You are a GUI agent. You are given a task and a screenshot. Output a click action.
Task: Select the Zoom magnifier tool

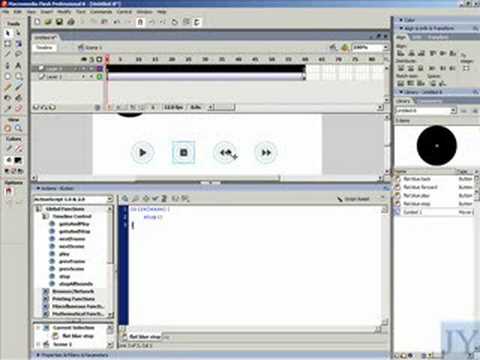[18, 128]
